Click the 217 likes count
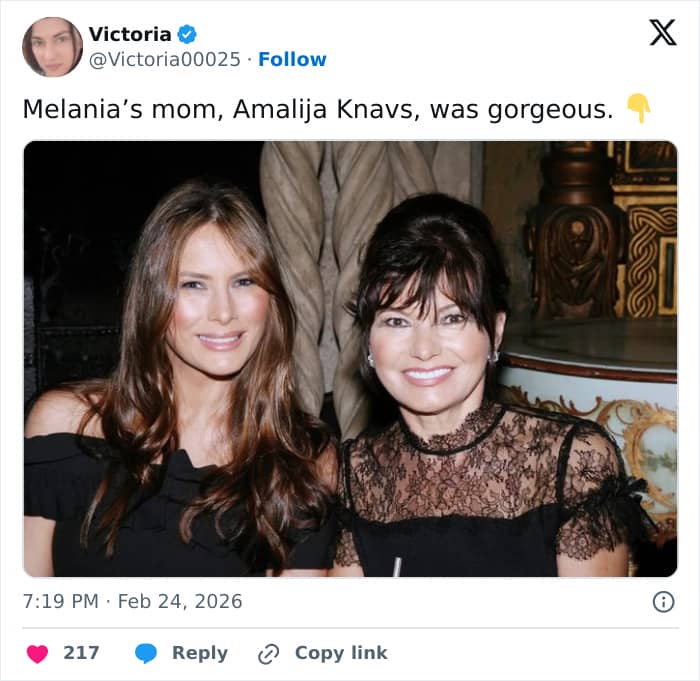 coord(81,653)
